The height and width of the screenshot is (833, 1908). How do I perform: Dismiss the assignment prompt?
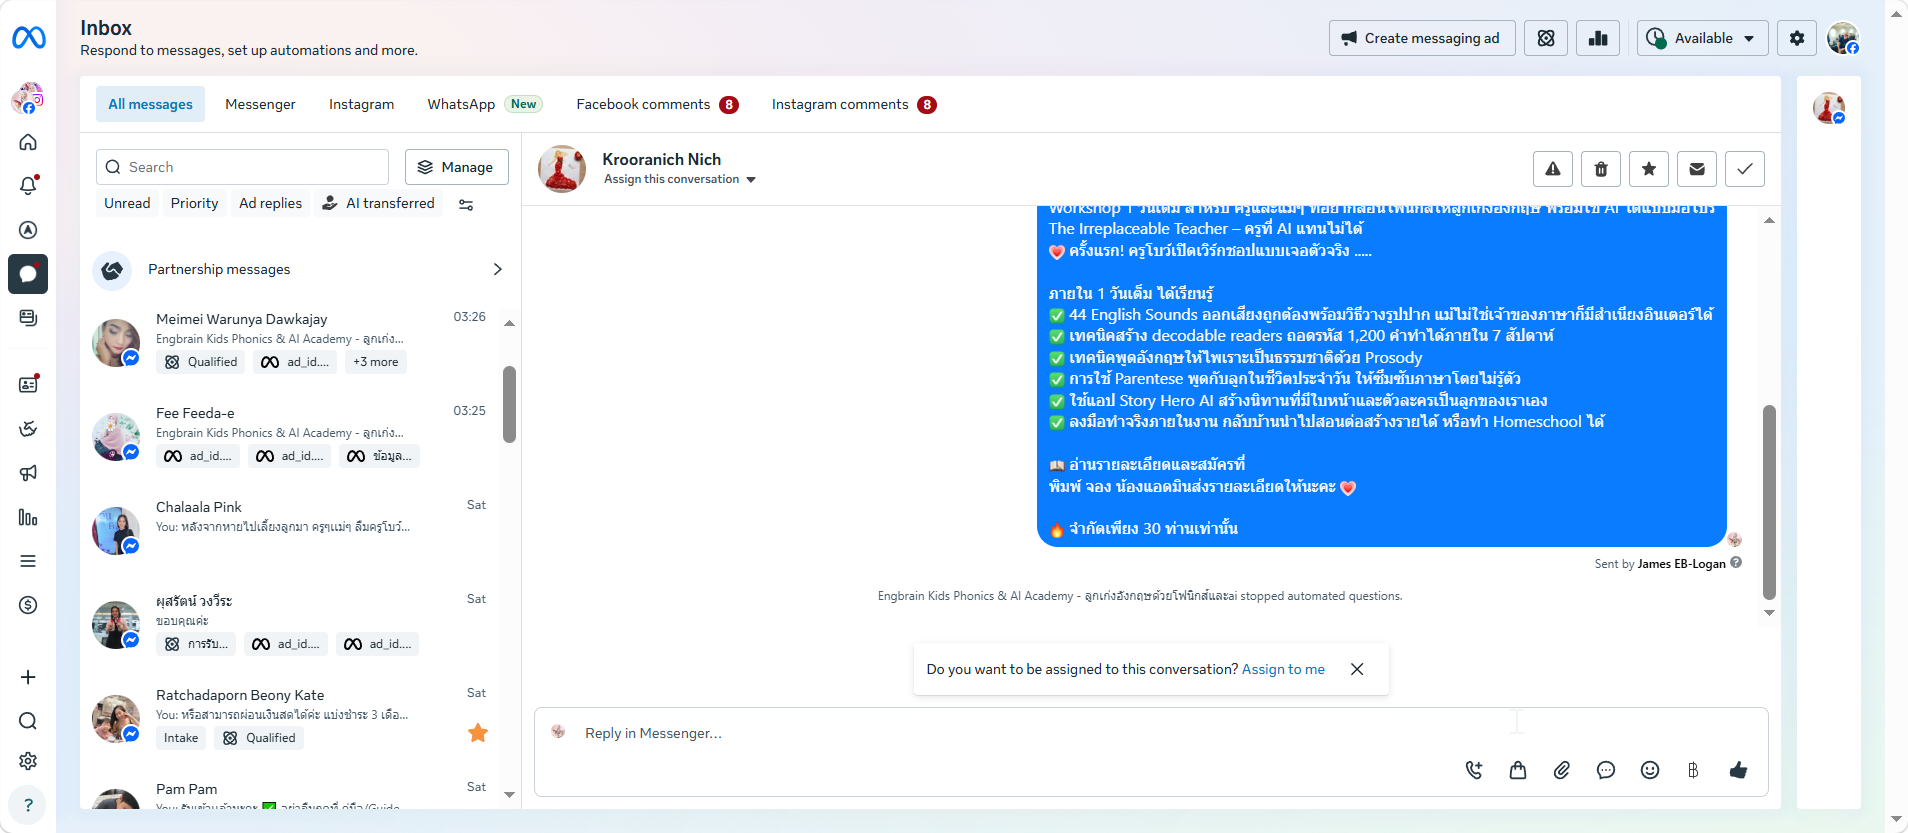coord(1357,669)
